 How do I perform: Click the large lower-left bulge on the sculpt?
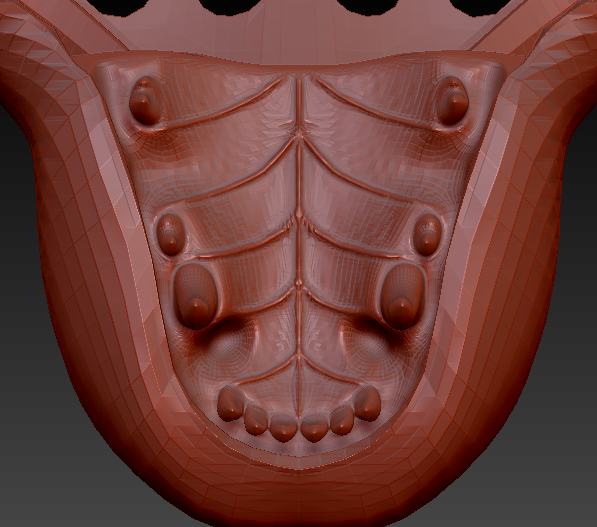coord(196,296)
